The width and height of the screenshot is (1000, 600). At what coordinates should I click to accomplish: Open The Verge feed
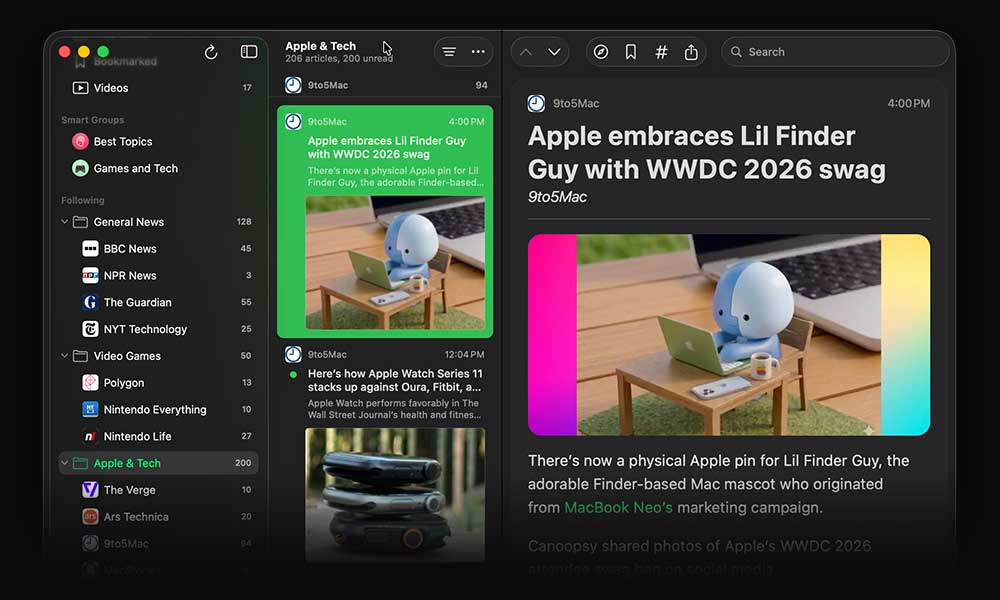click(x=159, y=490)
